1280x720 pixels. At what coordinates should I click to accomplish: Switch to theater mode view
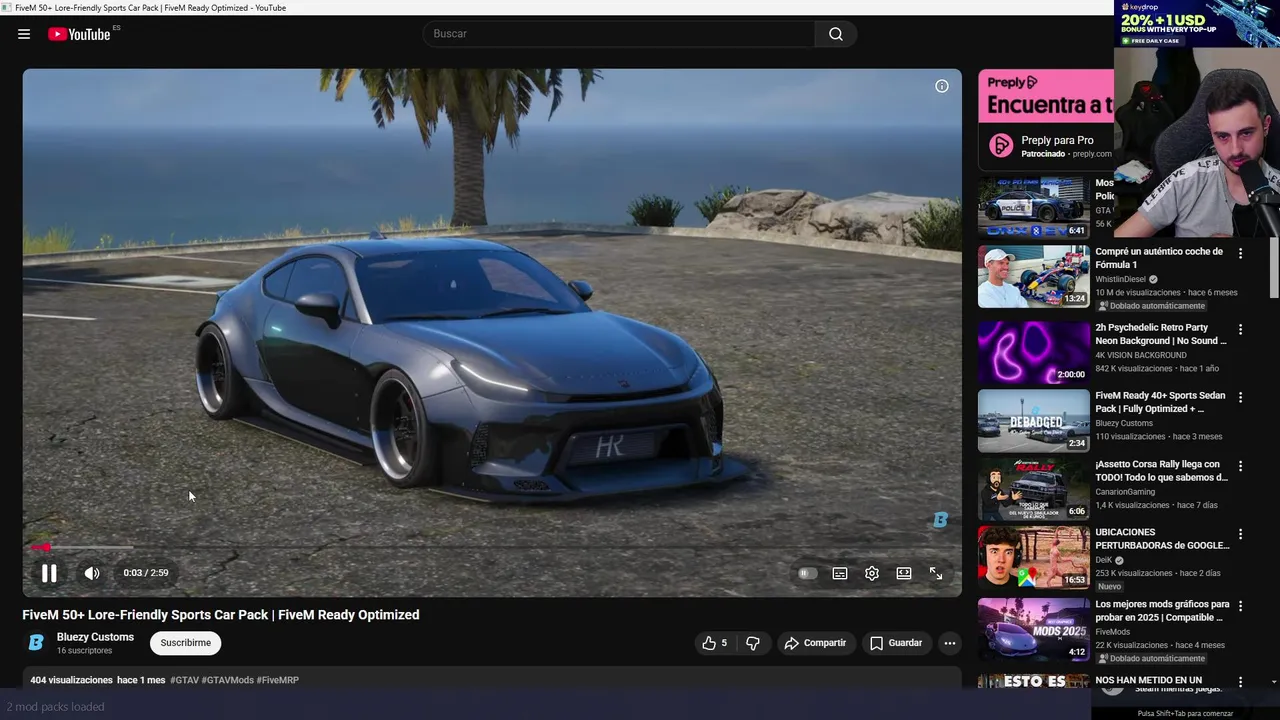coord(904,573)
